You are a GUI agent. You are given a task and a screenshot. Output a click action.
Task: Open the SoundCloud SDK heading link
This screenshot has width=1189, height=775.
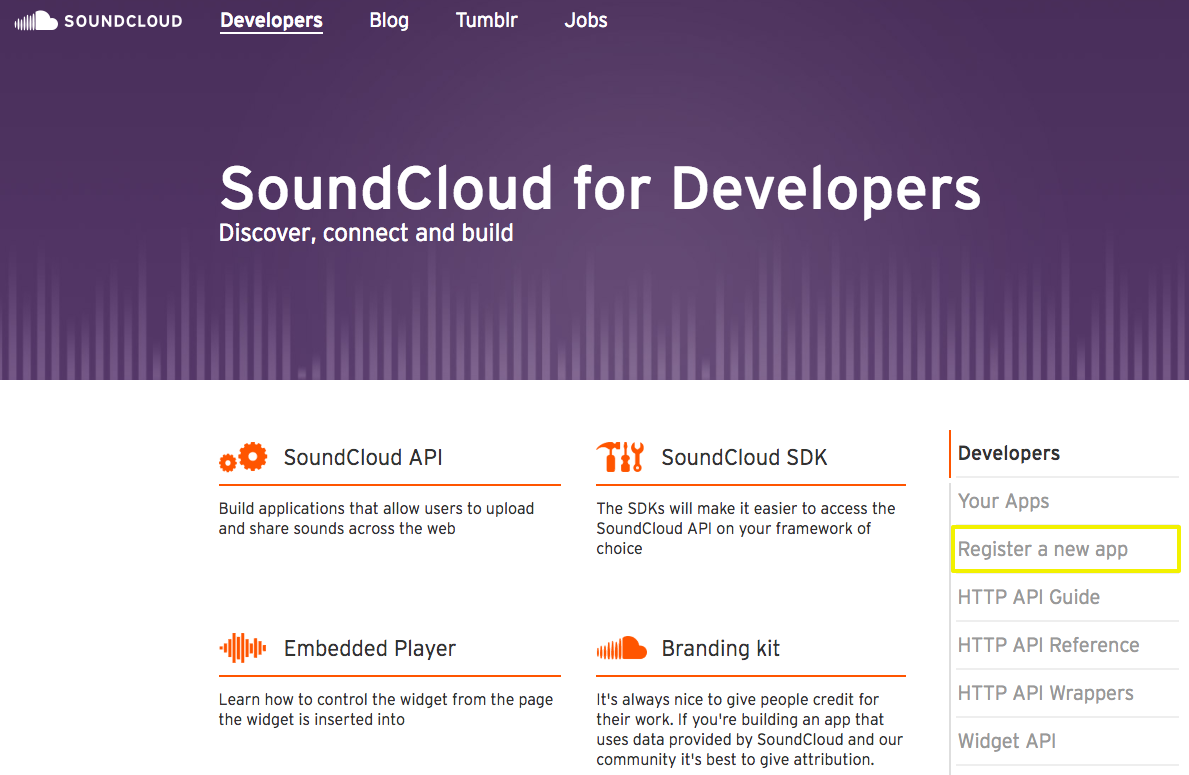coord(744,457)
